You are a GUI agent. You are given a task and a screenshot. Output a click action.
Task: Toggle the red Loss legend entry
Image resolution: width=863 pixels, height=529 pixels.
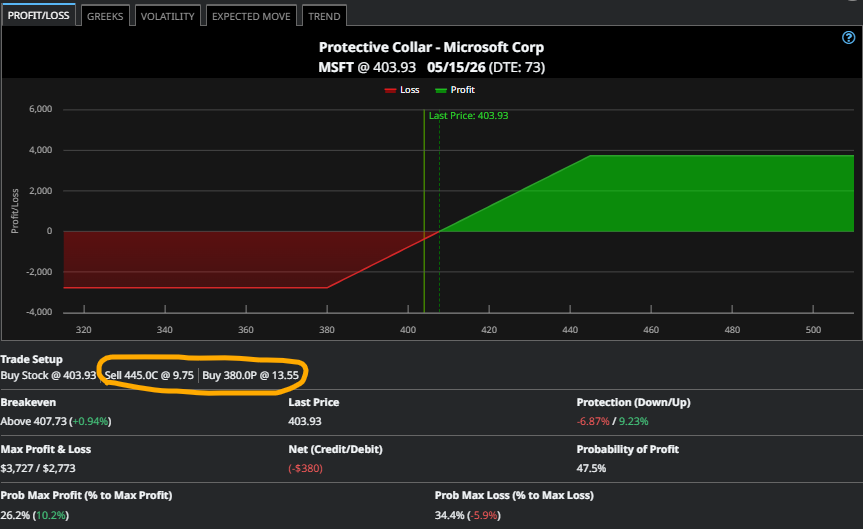pos(402,90)
